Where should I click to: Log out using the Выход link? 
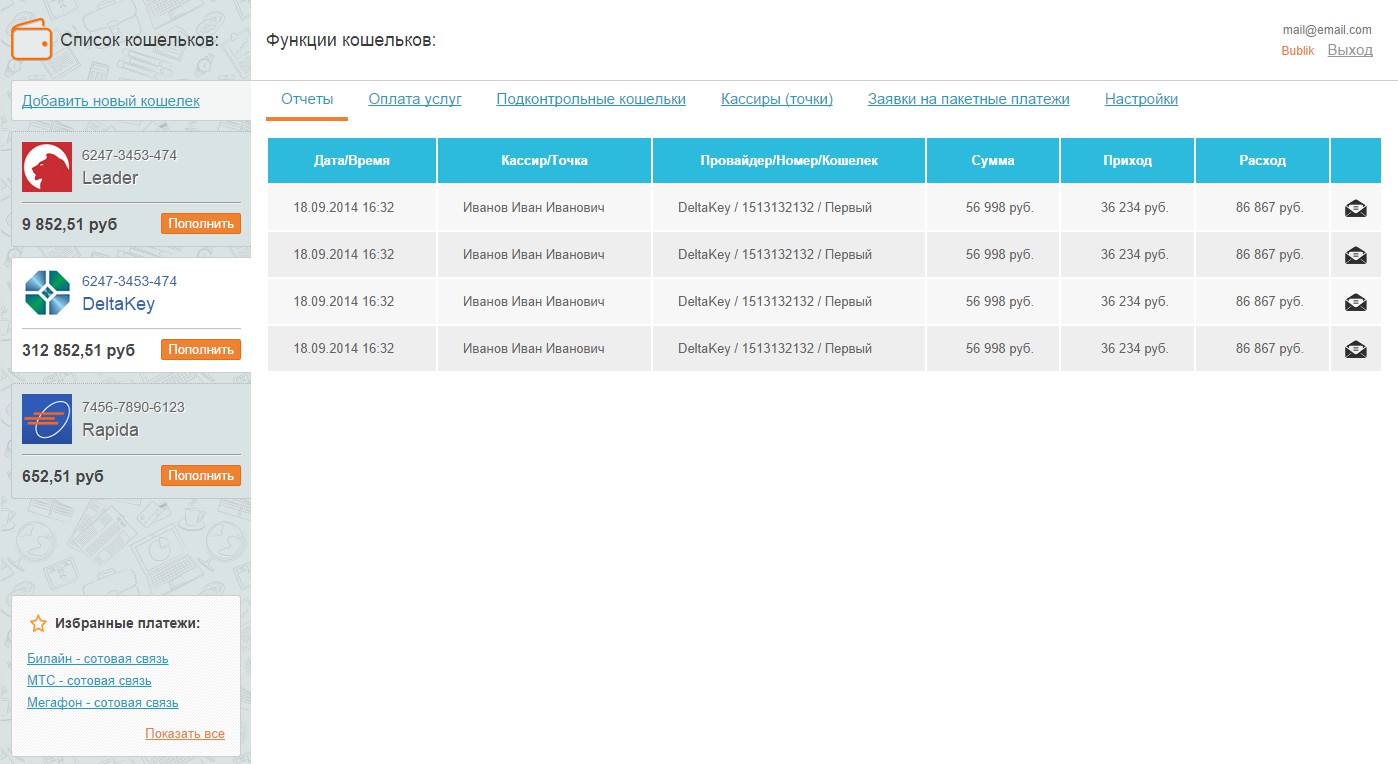[x=1350, y=50]
